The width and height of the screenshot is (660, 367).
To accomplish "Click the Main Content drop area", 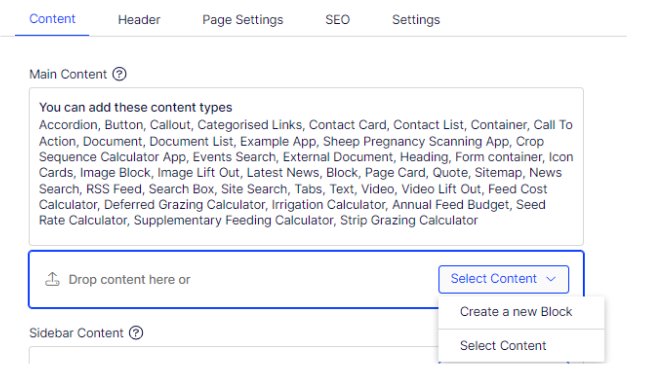I will (x=234, y=279).
